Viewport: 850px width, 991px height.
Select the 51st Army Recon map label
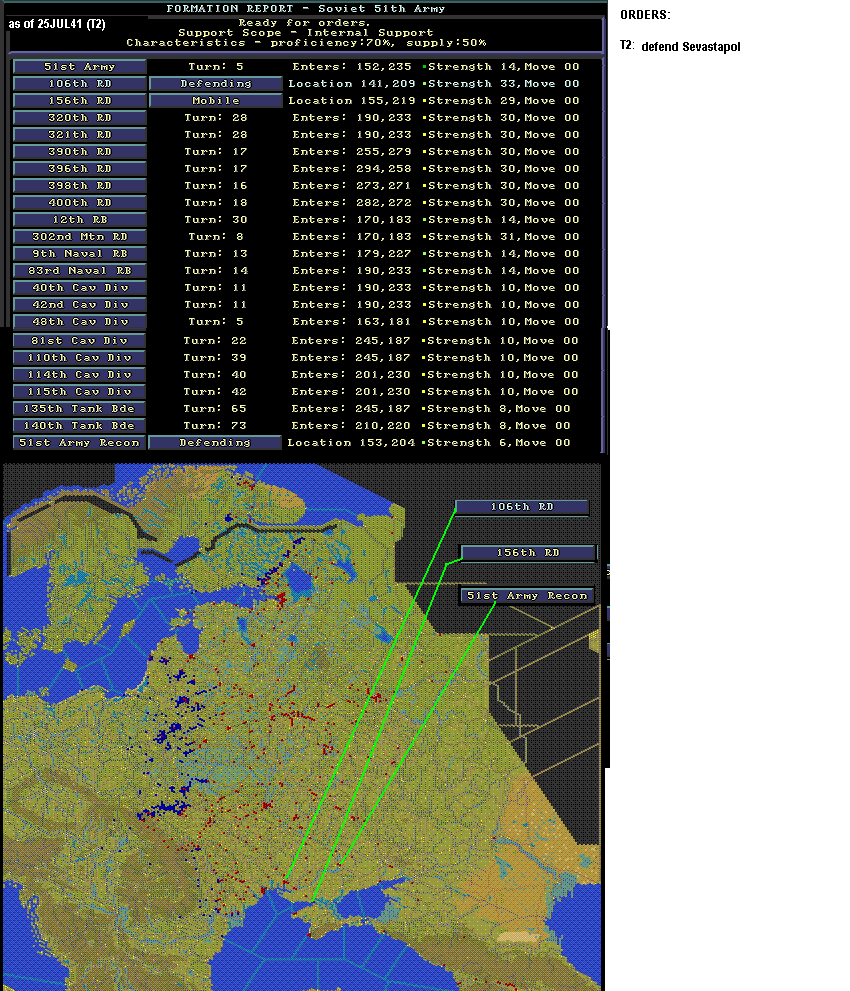click(x=527, y=596)
